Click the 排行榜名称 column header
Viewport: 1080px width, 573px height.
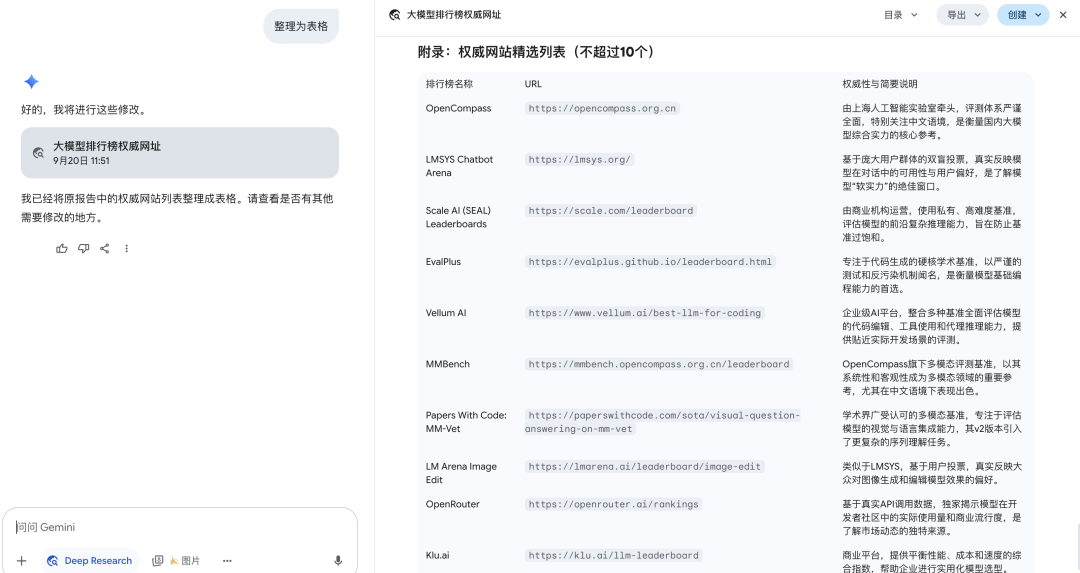point(449,84)
